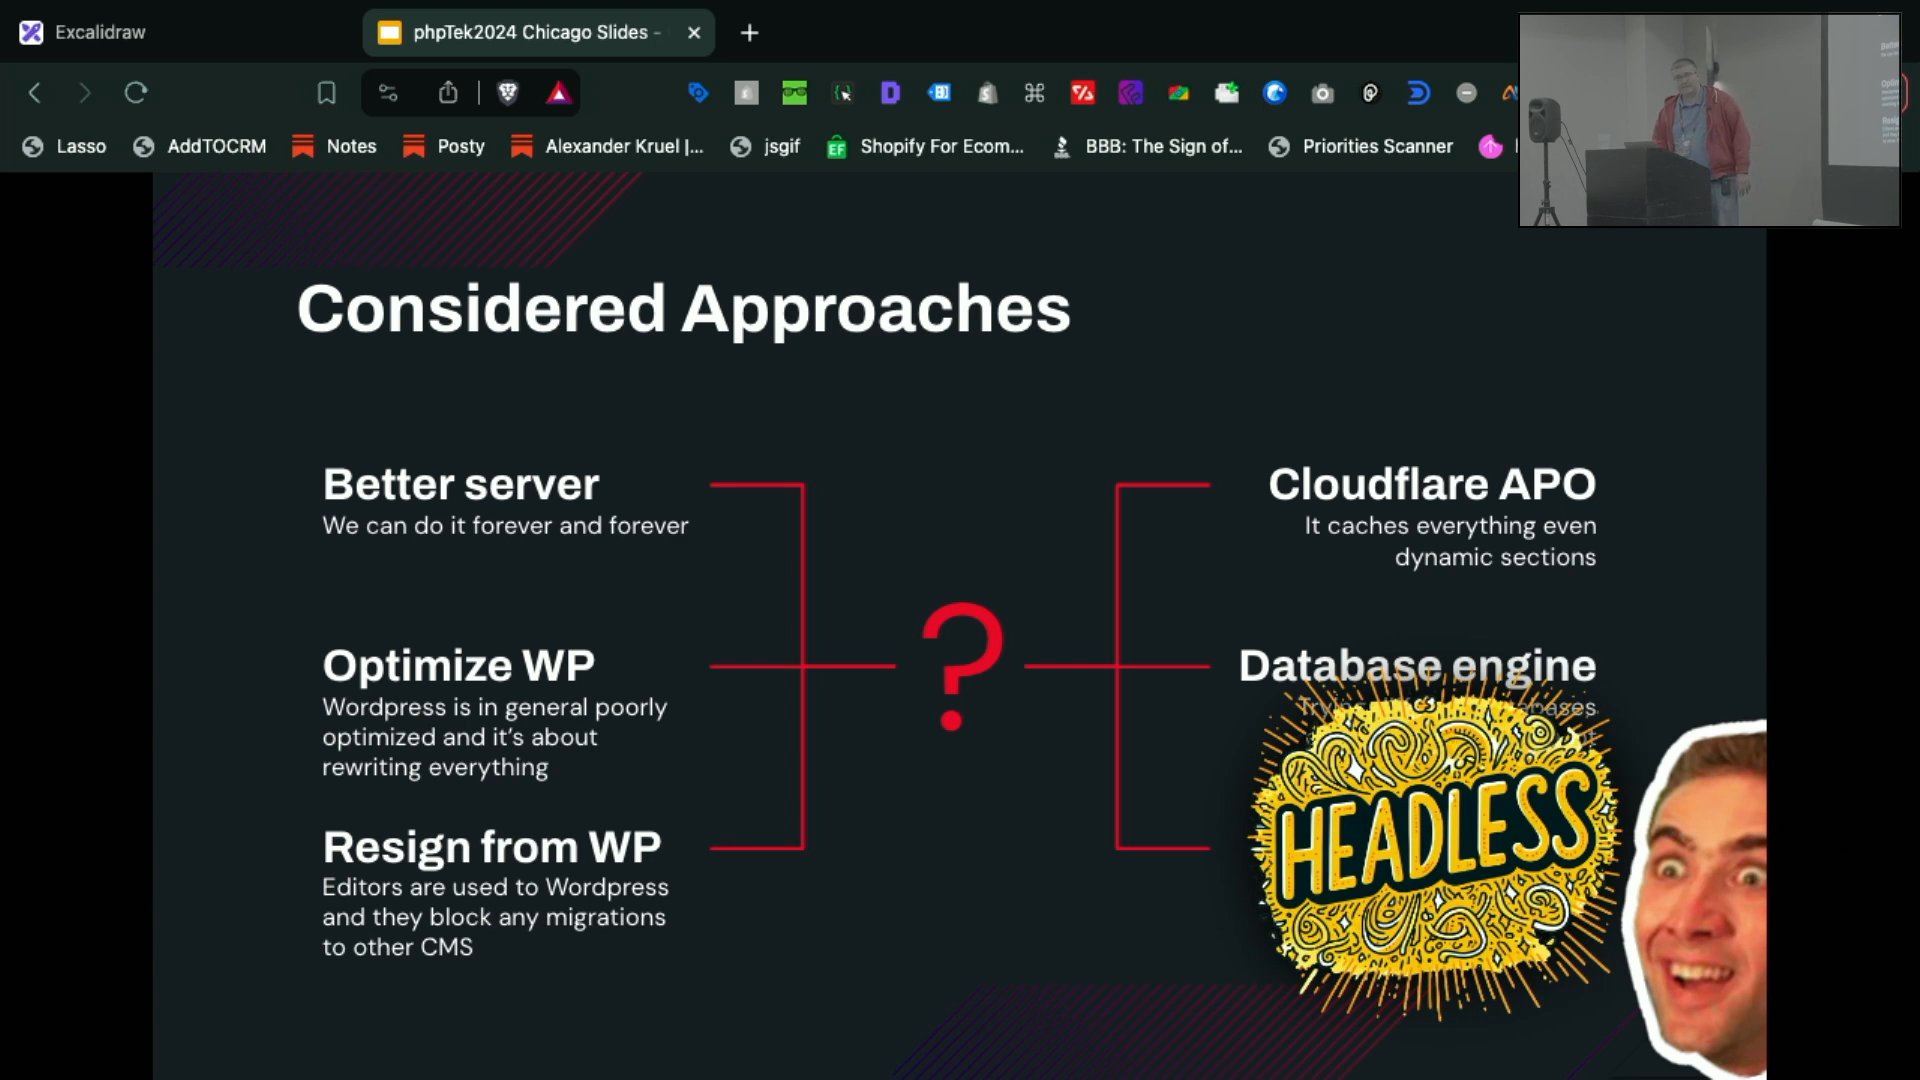The width and height of the screenshot is (1920, 1080).
Task: Click the Lasso bookmark in favorites bar
Action: coord(82,145)
